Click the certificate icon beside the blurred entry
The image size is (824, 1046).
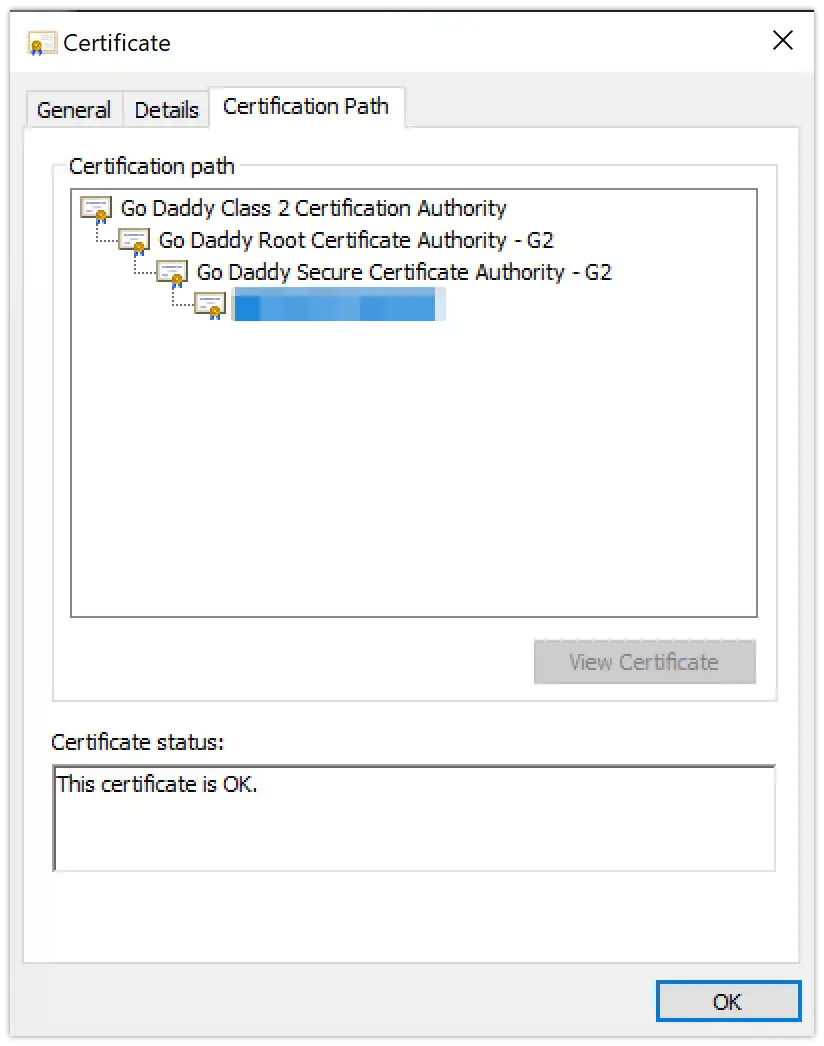(x=209, y=304)
